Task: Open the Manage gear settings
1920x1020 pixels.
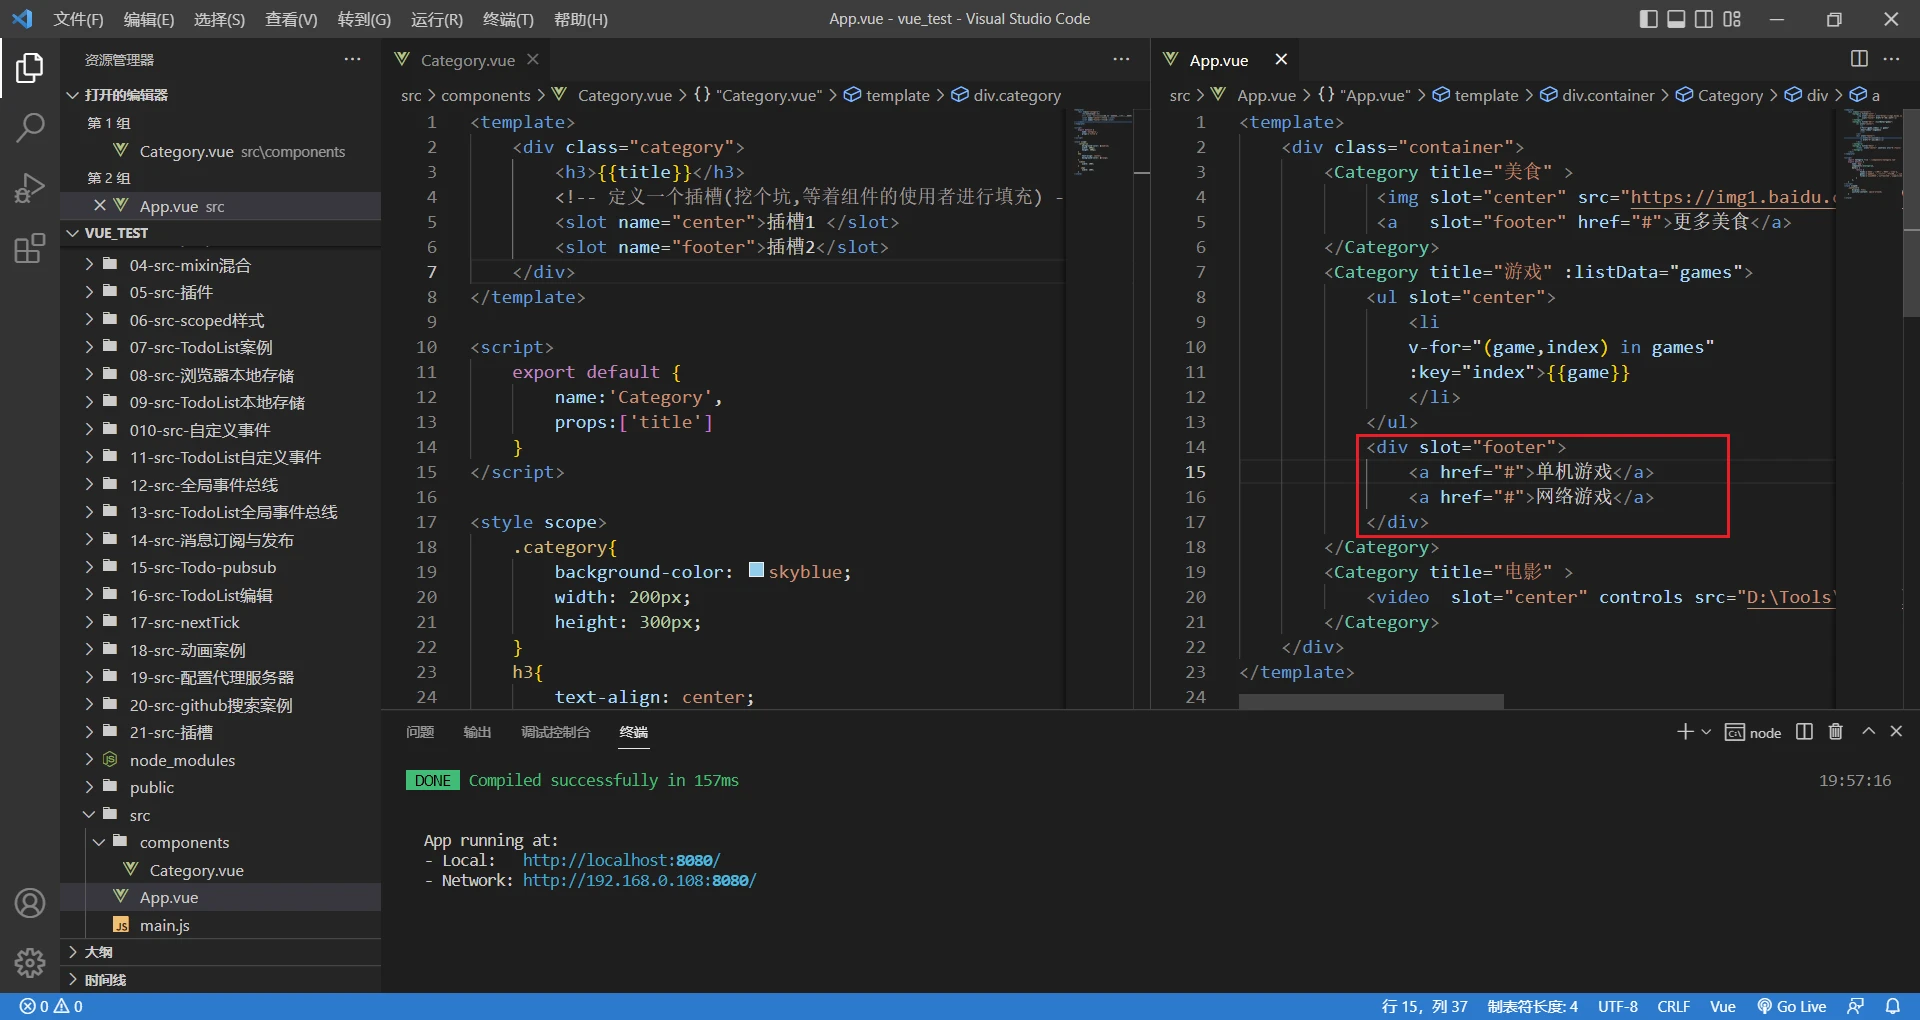Action: pos(30,963)
